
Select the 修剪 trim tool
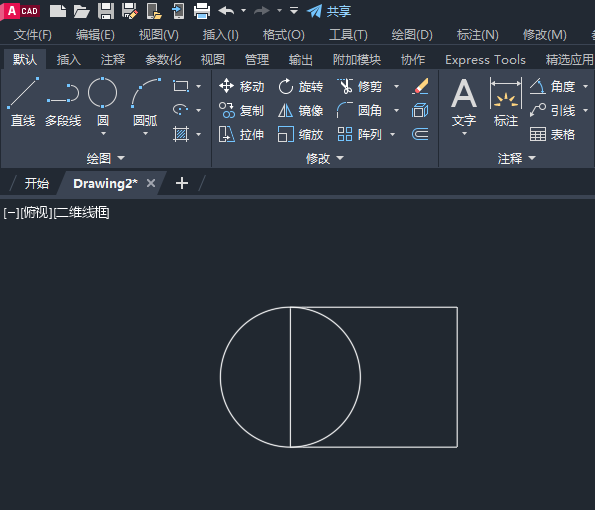click(360, 87)
